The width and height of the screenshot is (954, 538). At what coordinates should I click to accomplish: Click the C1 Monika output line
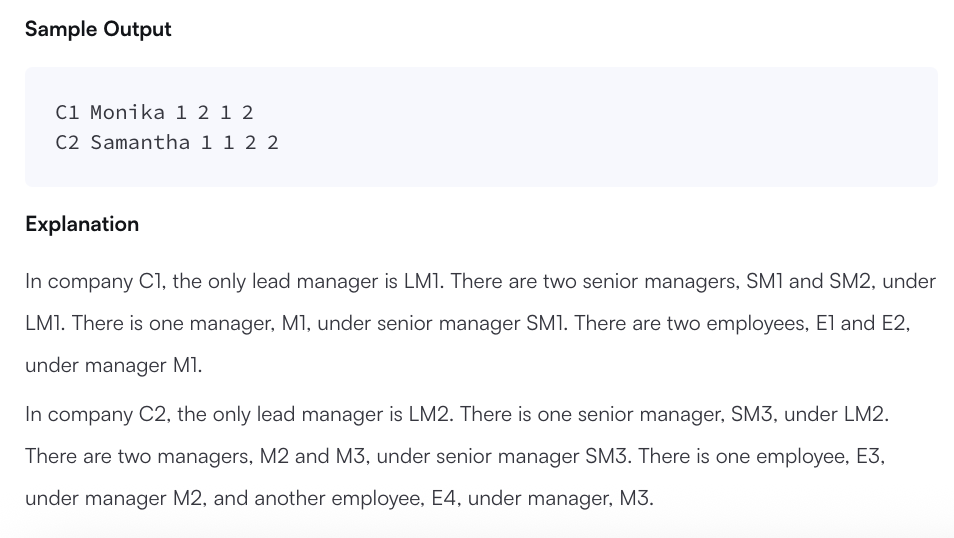coord(154,112)
